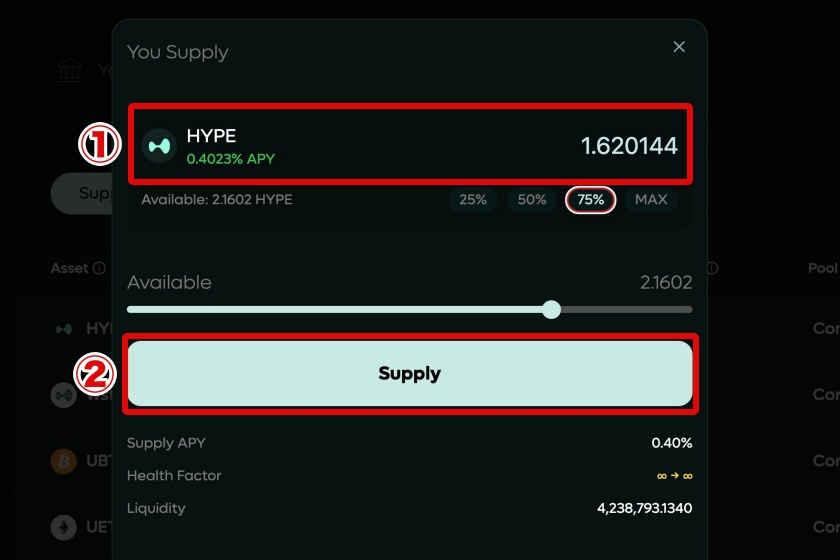The width and height of the screenshot is (840, 560).
Task: Click the info icon beside Pool column
Action: coord(712,268)
